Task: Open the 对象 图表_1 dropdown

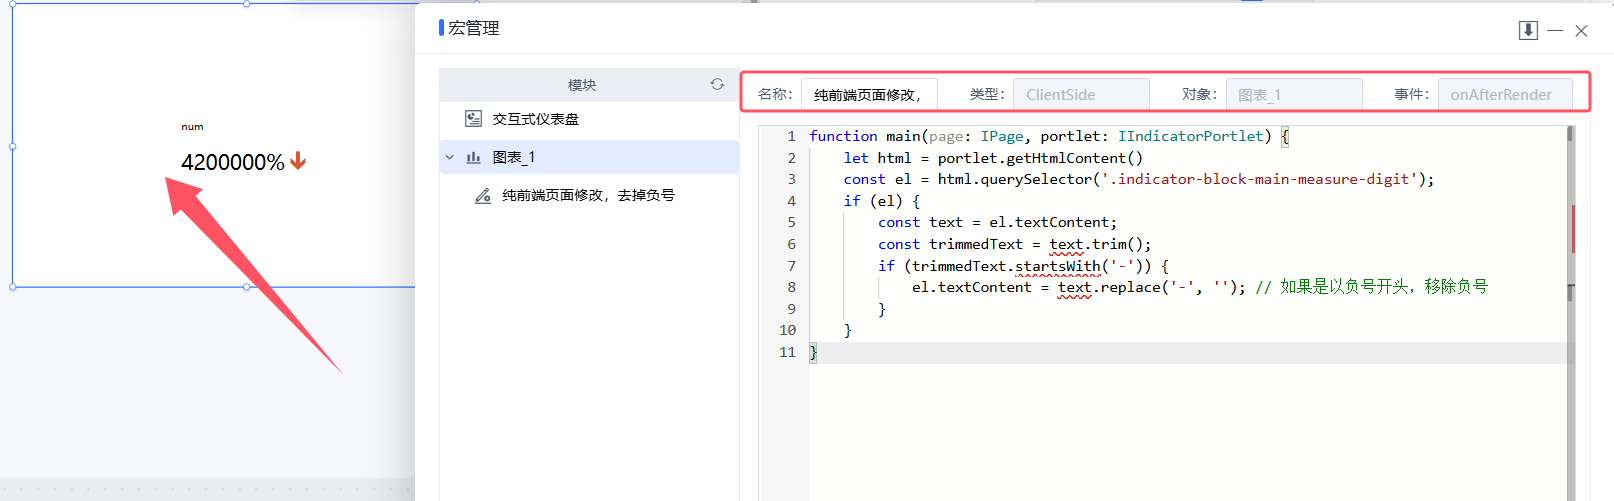Action: pos(1294,94)
